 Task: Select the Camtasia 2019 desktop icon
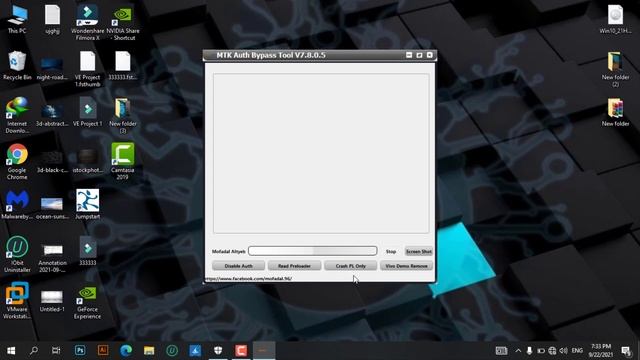click(x=122, y=162)
